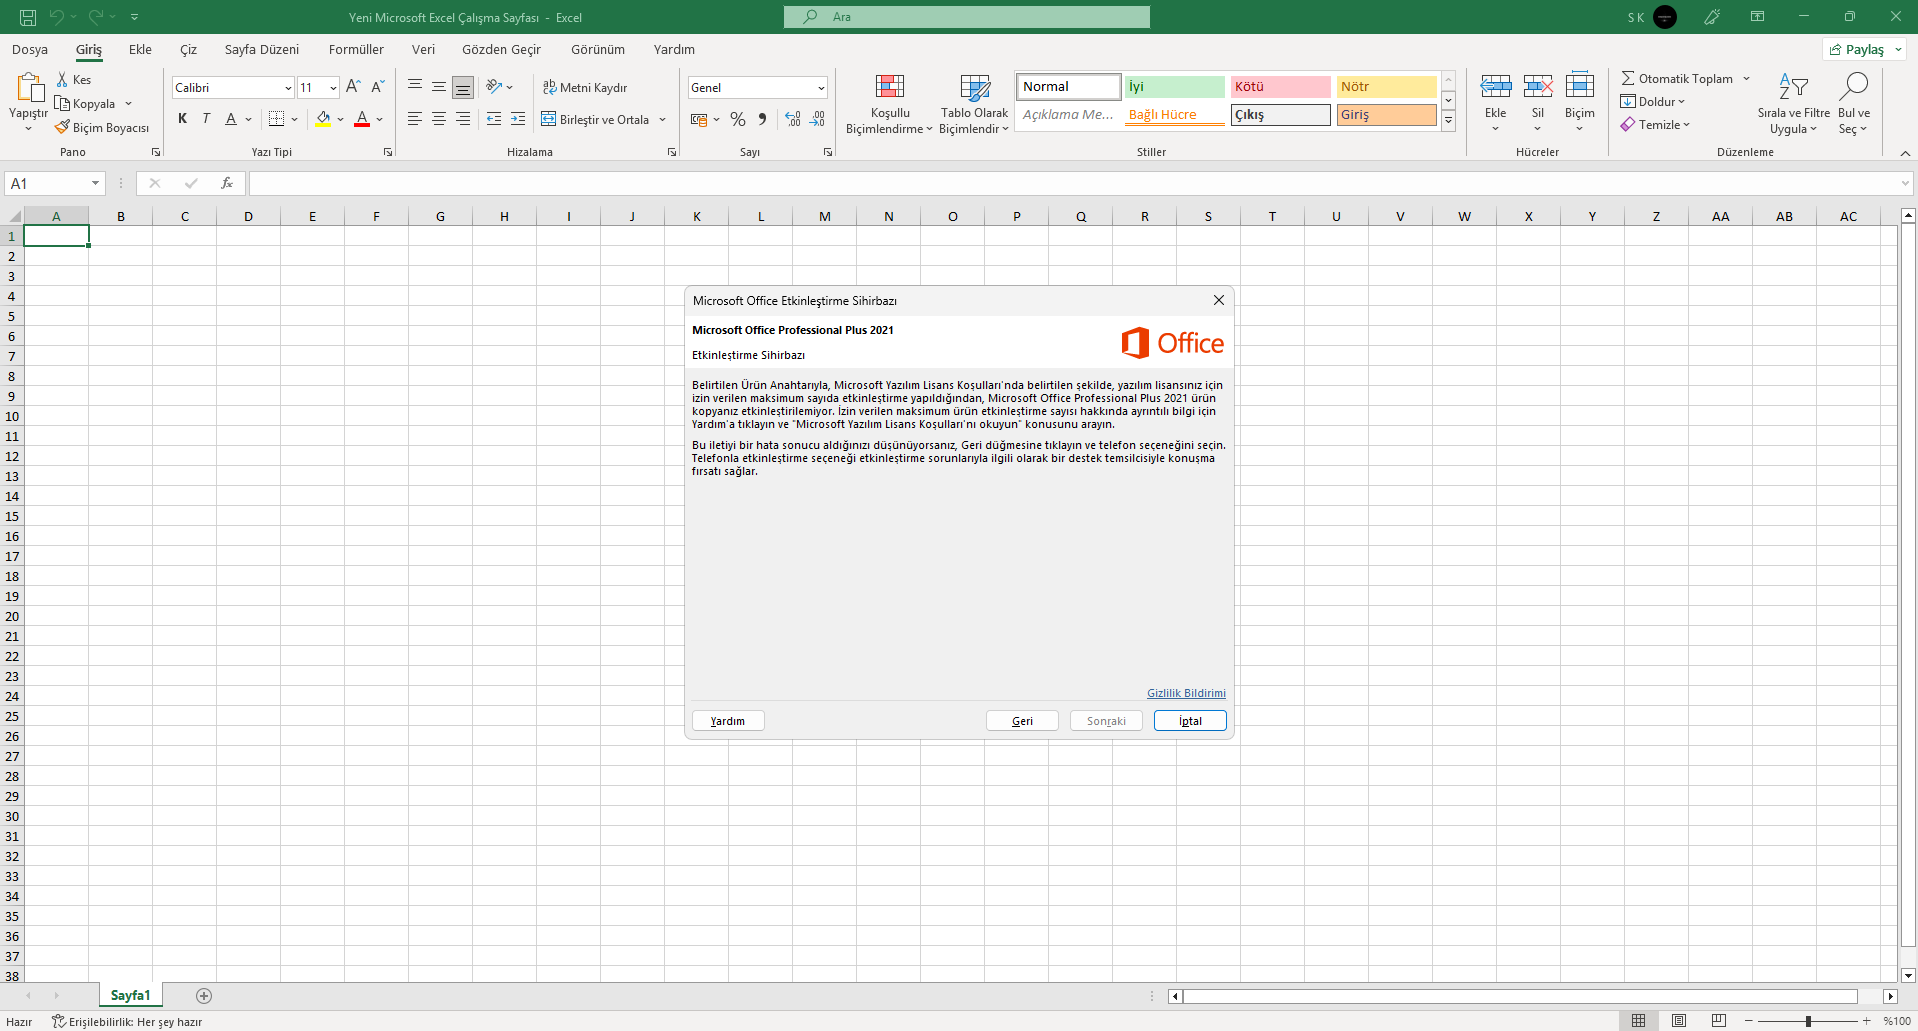Toggle top vertical alignment

point(414,87)
